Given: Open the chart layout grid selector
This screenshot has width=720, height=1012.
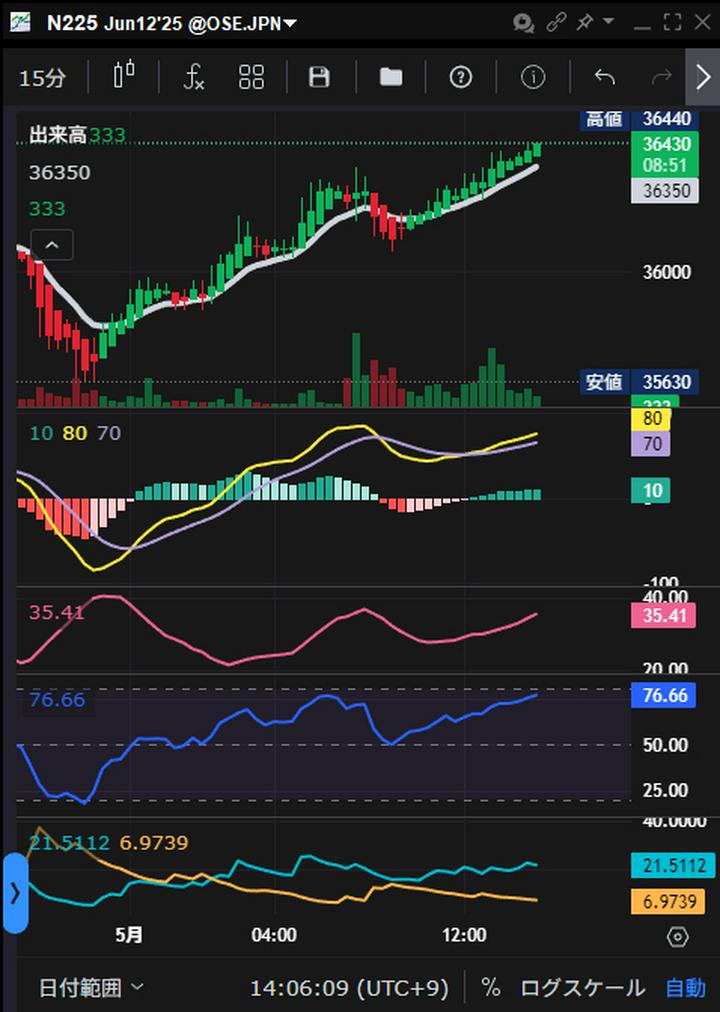Looking at the screenshot, I should point(251,77).
